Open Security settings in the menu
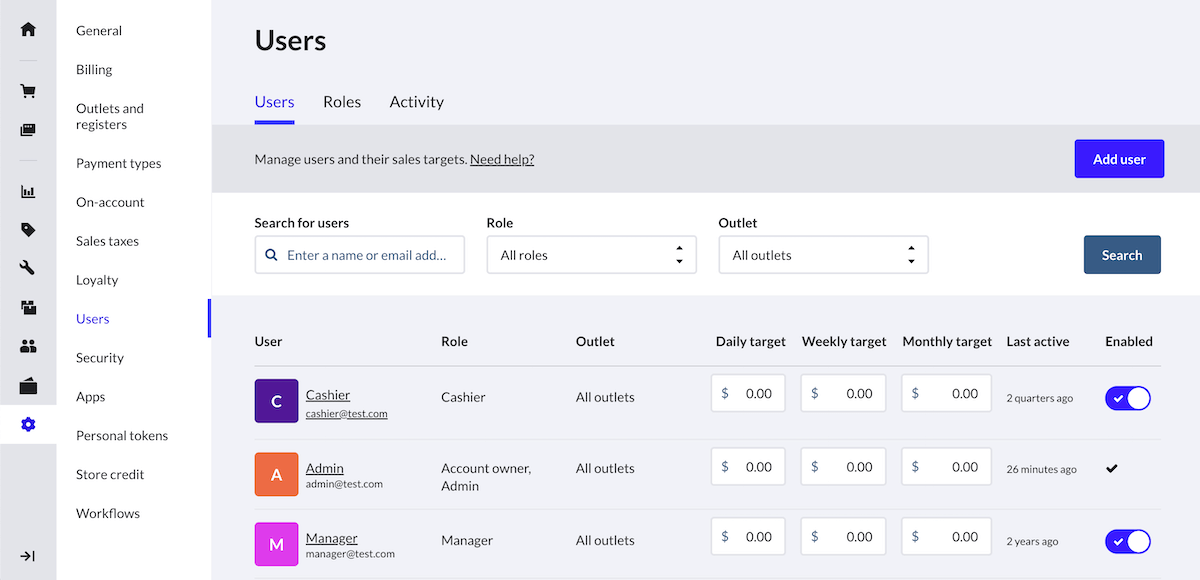Image resolution: width=1200 pixels, height=580 pixels. pos(100,358)
